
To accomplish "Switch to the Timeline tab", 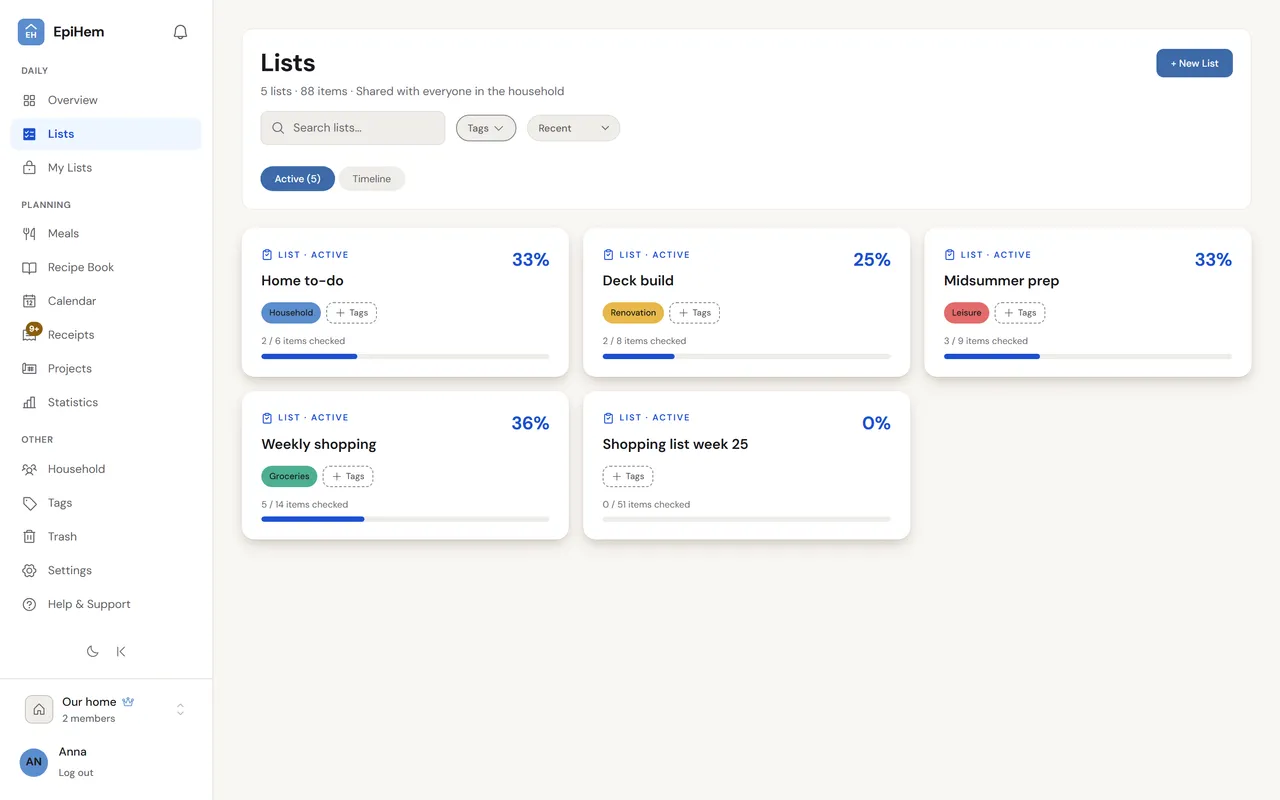I will [x=372, y=179].
